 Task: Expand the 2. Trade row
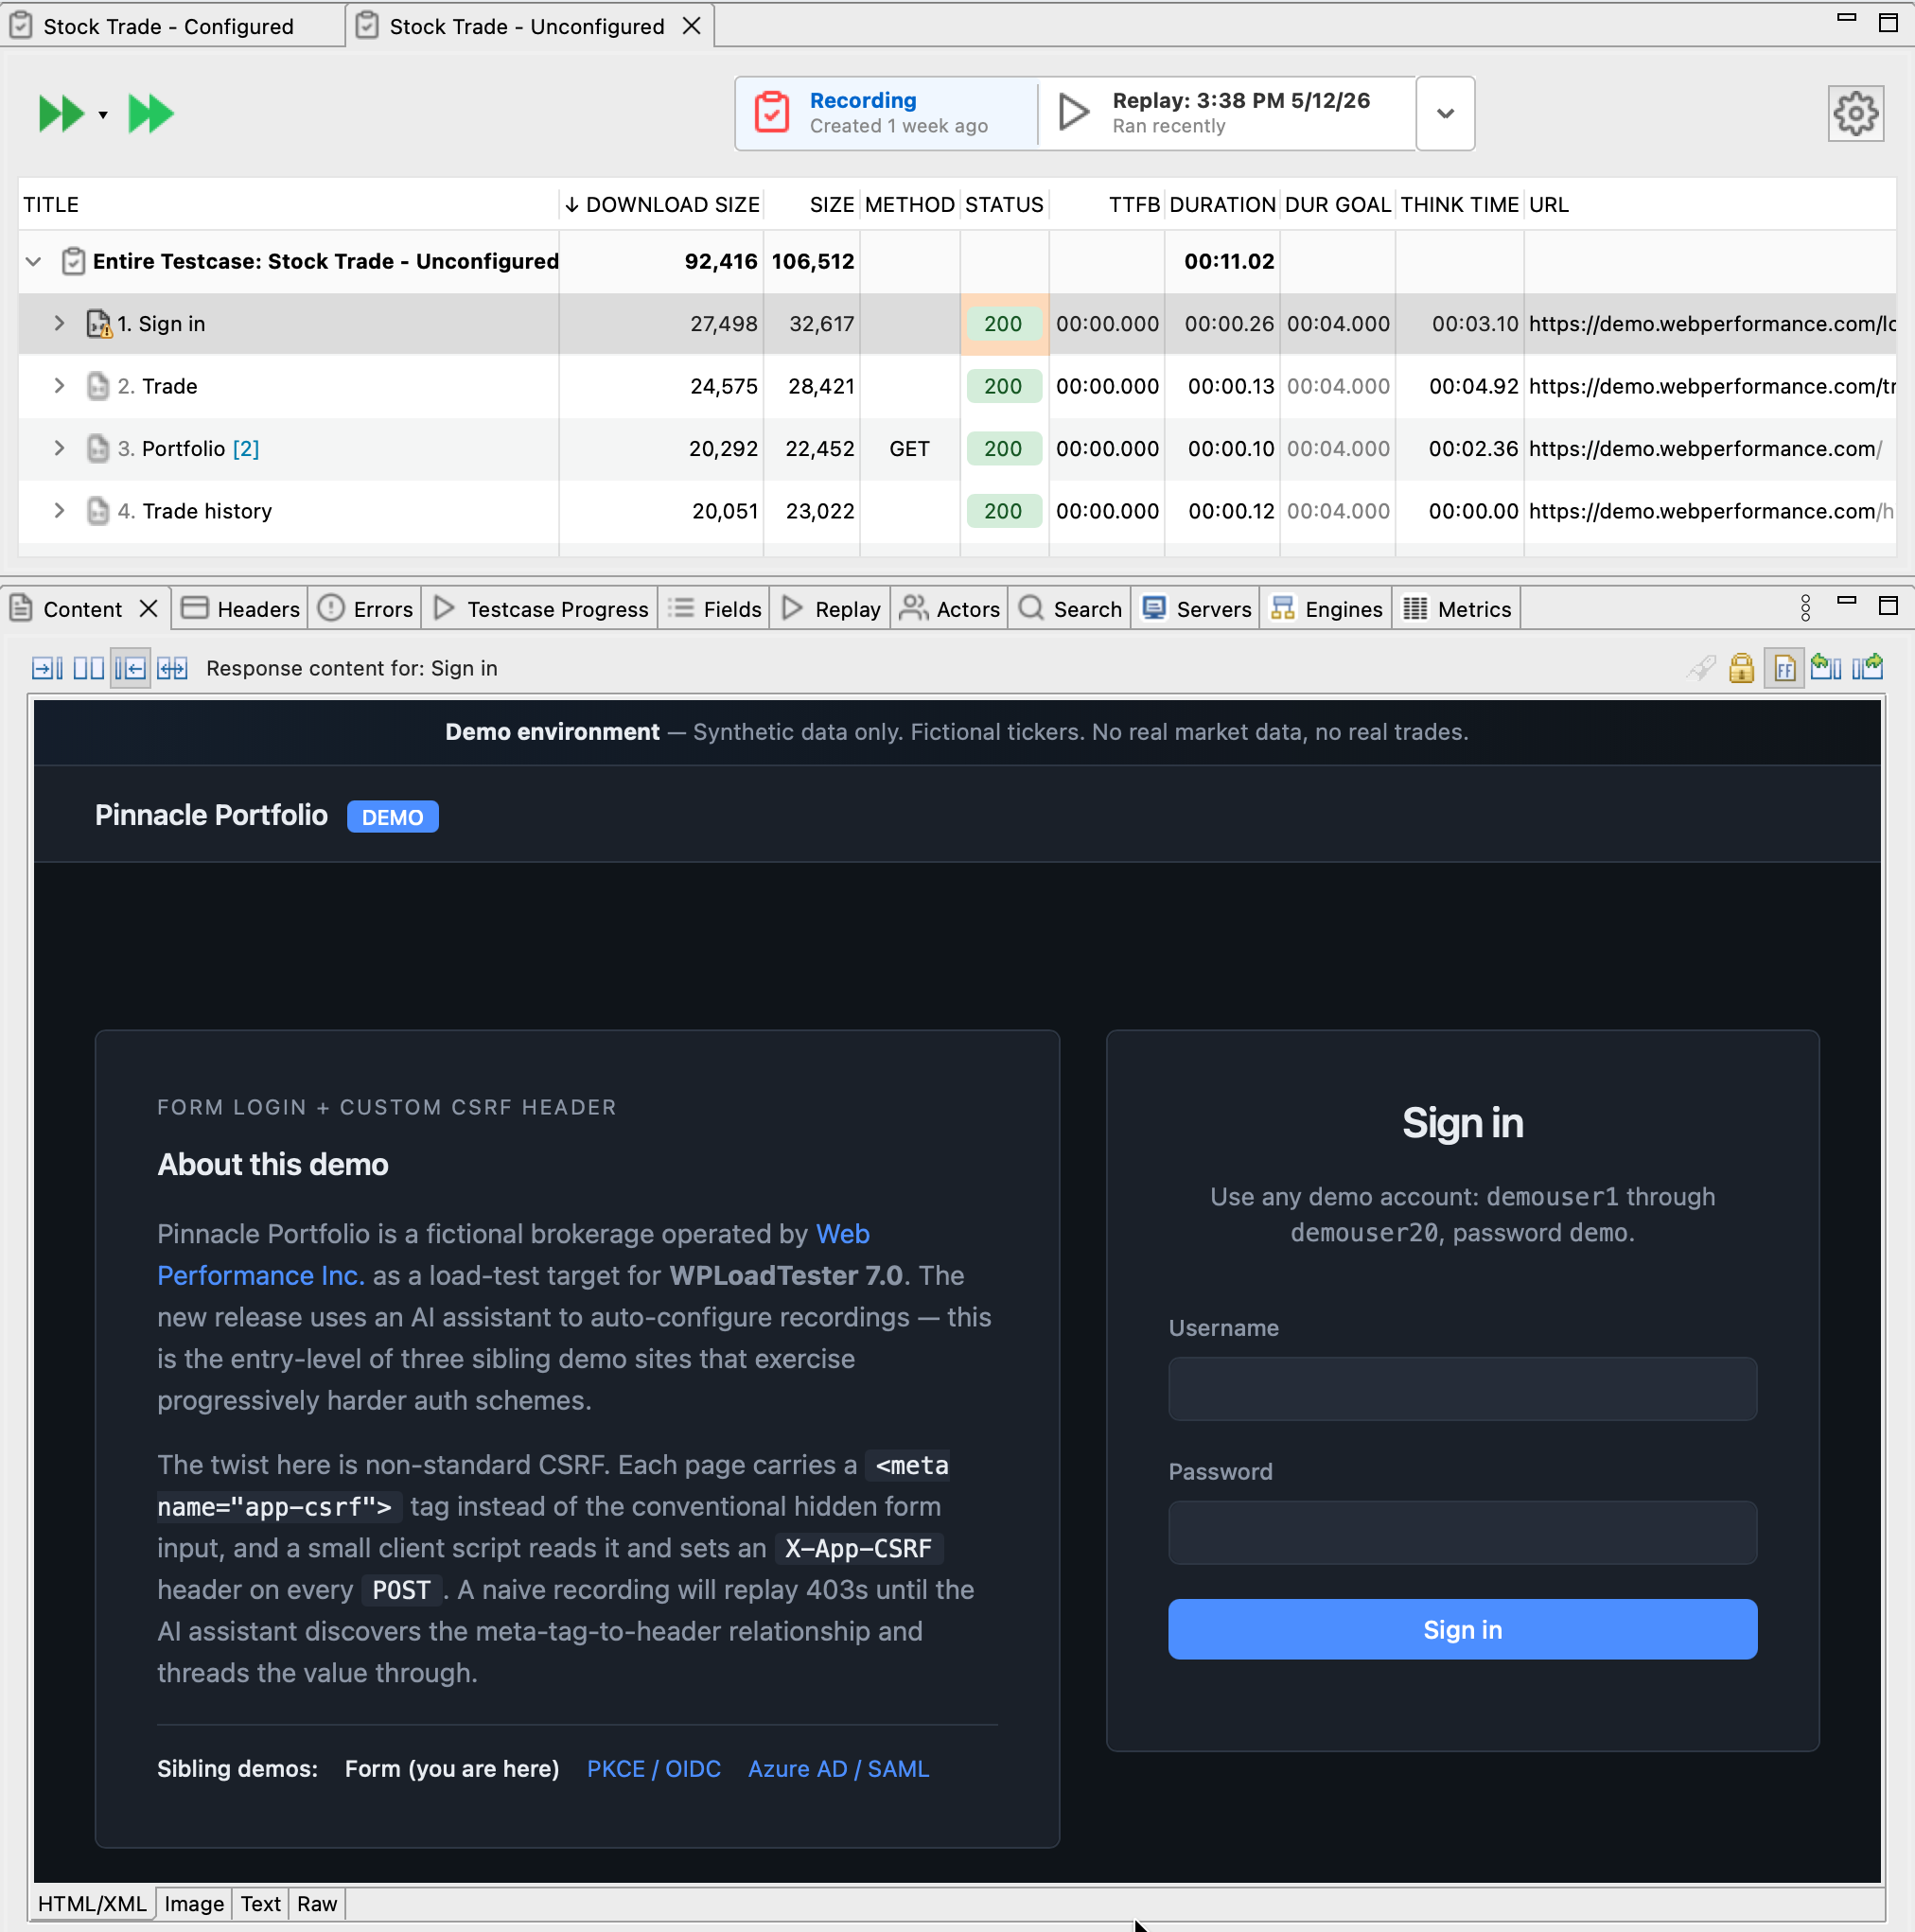pyautogui.click(x=59, y=386)
